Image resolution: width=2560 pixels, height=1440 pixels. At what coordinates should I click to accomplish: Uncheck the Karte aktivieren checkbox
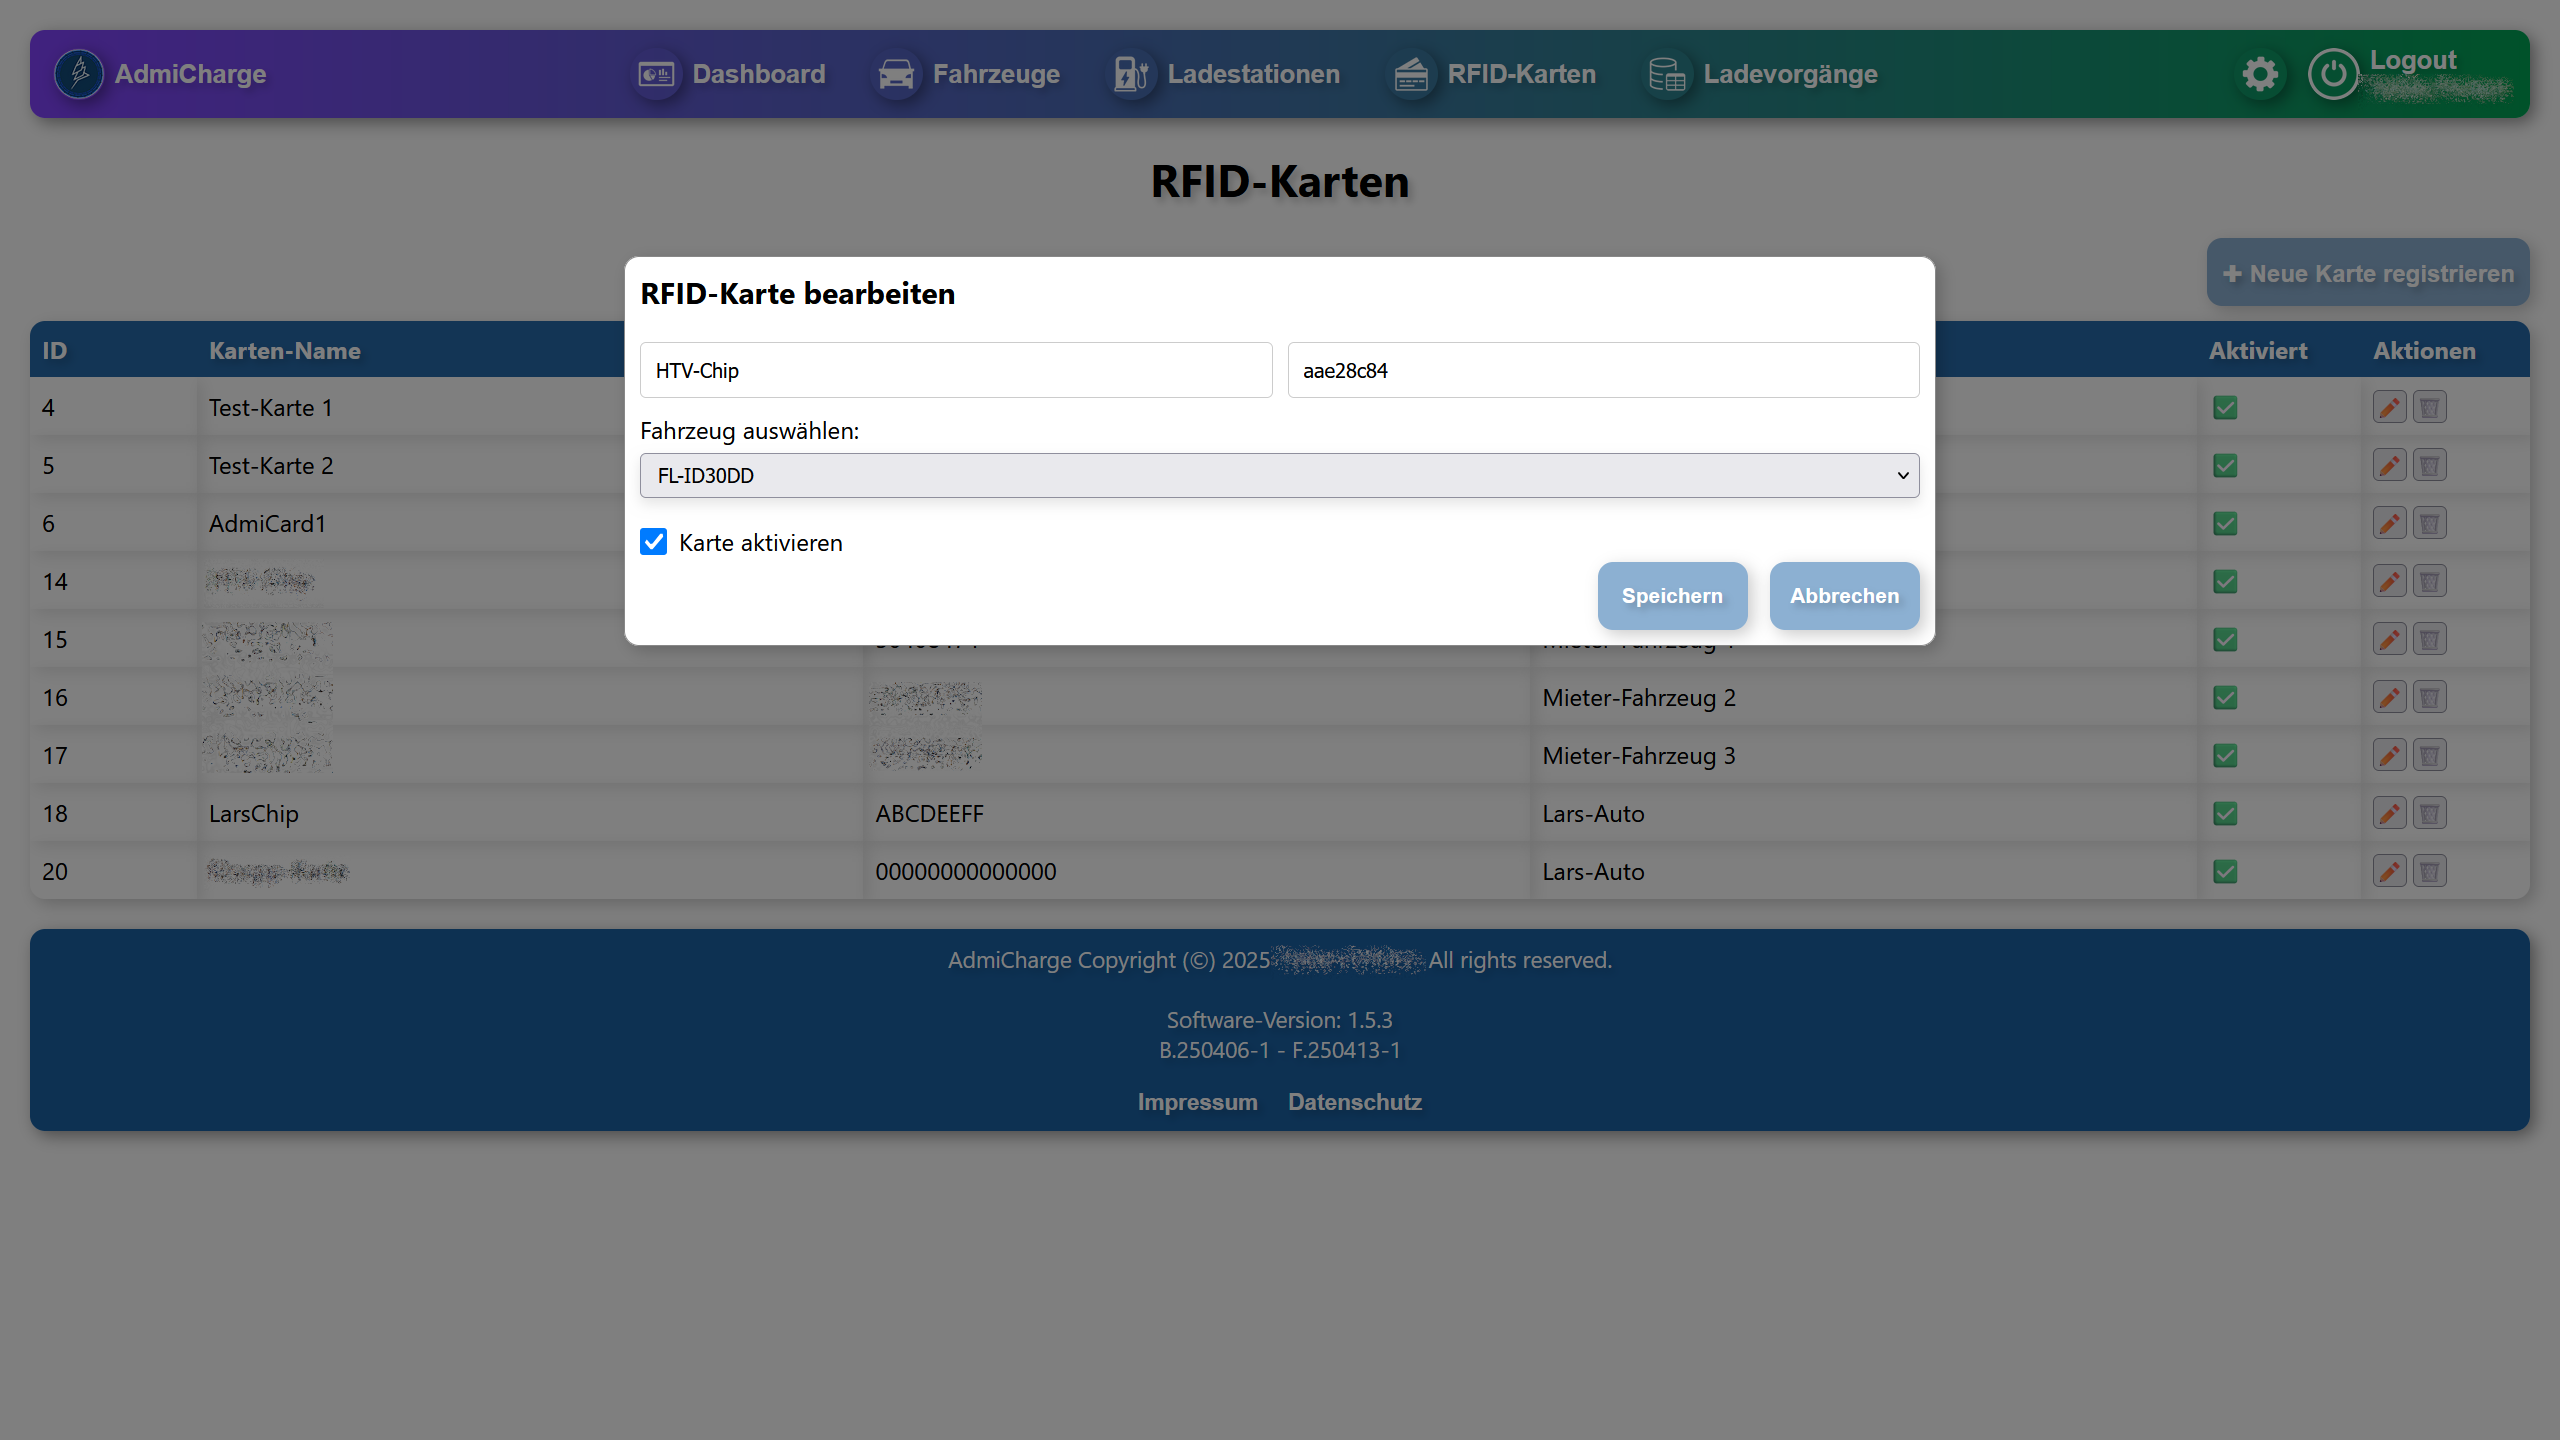[653, 542]
